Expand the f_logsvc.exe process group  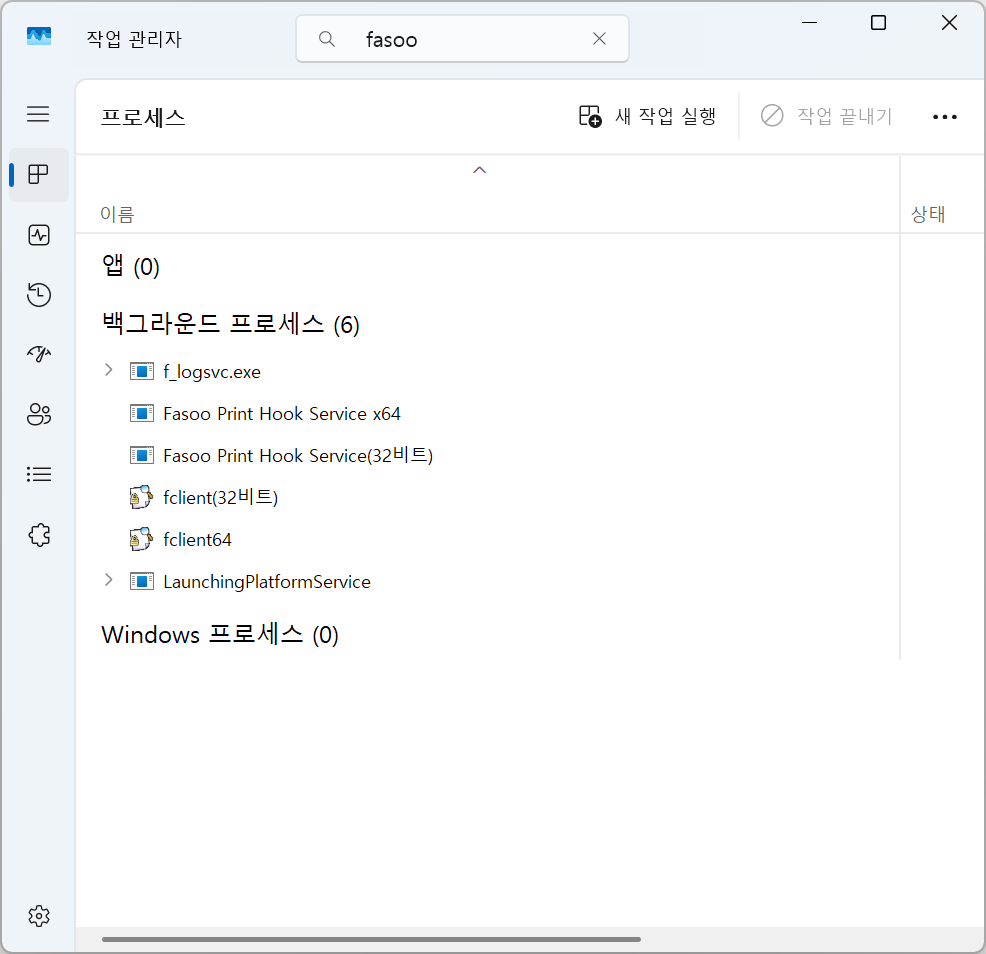[108, 370]
